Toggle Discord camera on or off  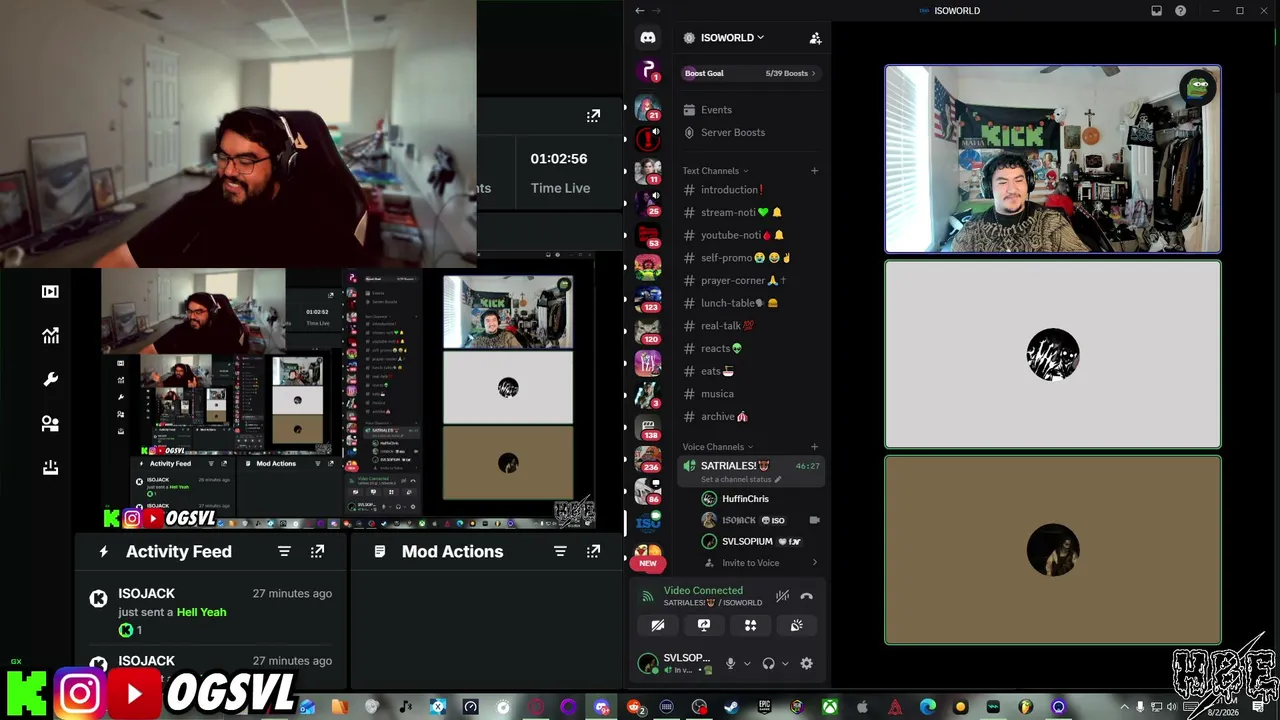point(657,625)
